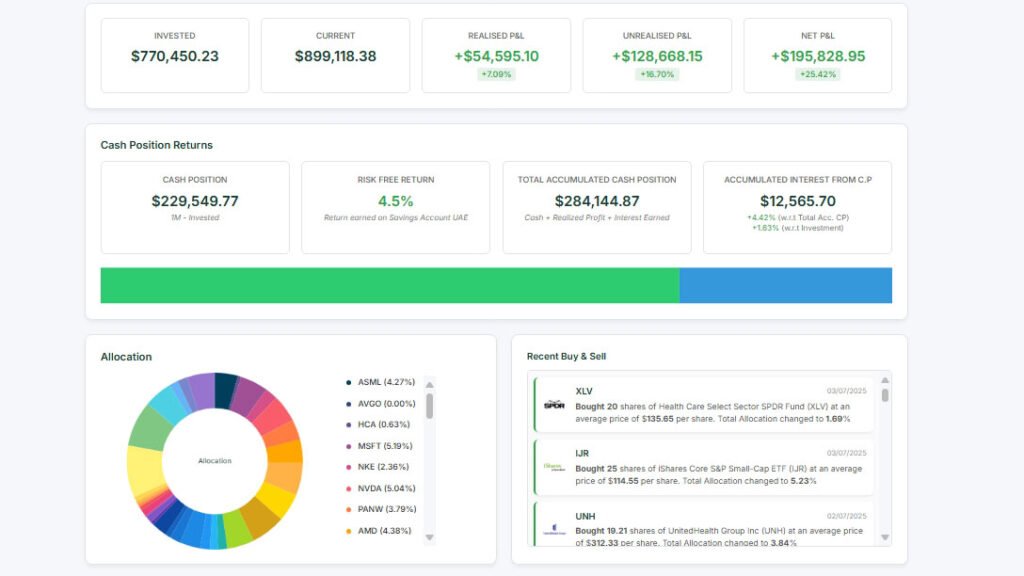The height and width of the screenshot is (576, 1024).
Task: Click the Net P&L card
Action: [816, 55]
